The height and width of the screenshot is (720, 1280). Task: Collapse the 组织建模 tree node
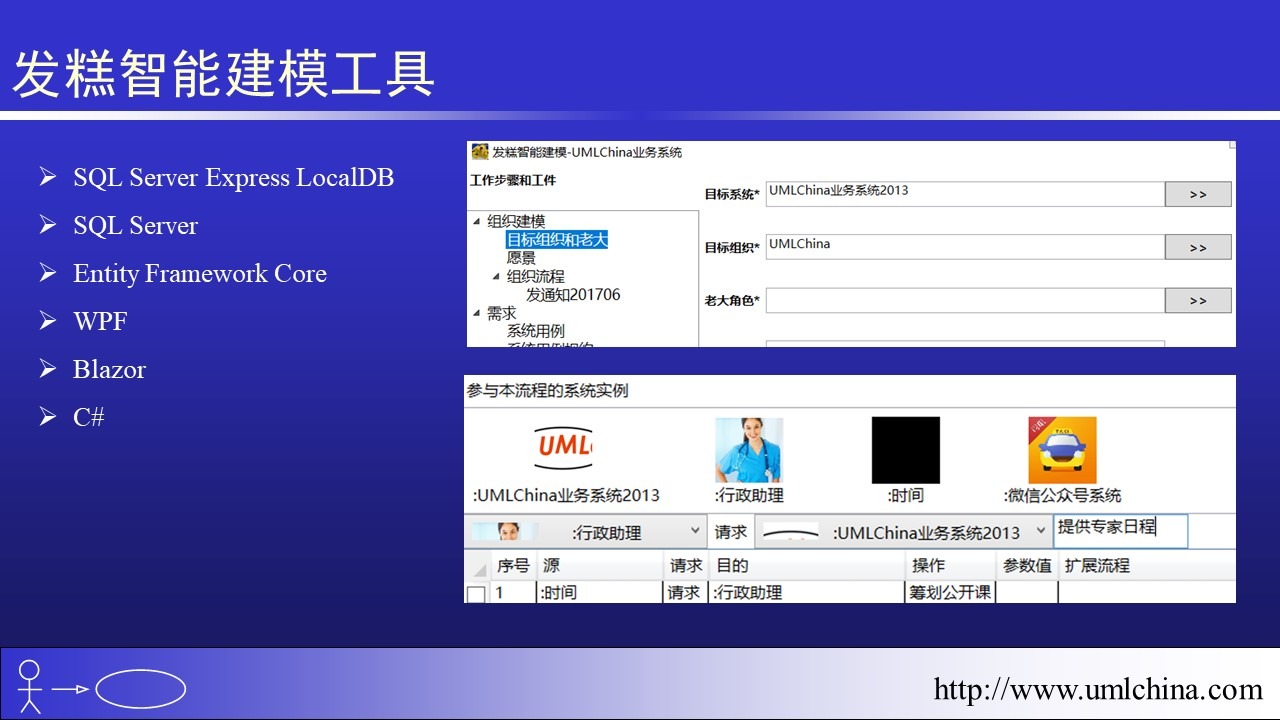pos(477,222)
